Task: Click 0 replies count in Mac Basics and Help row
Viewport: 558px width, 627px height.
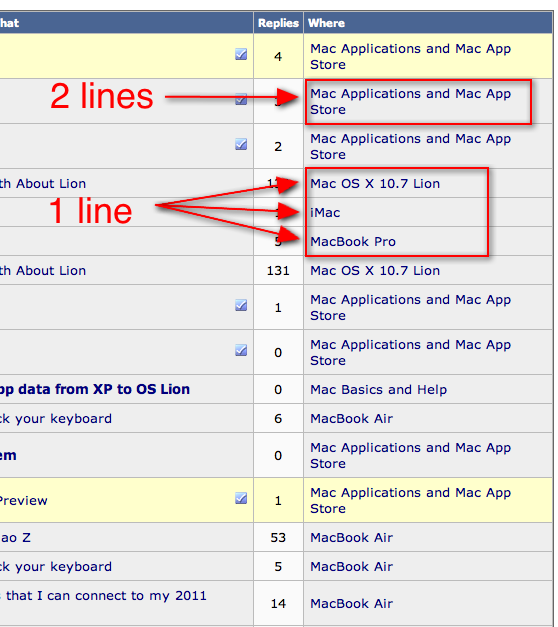Action: coord(278,389)
